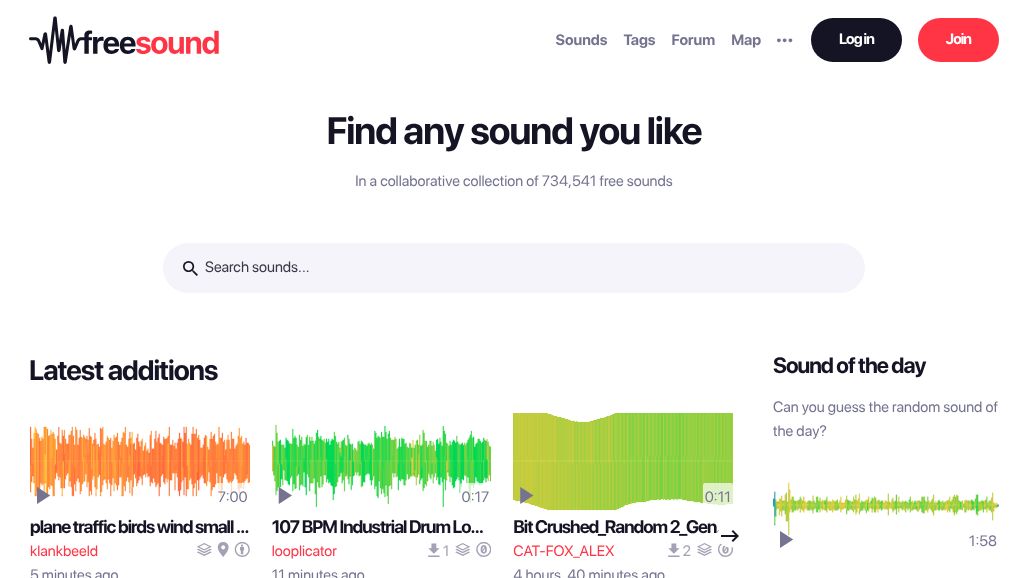Viewport: 1028px width, 578px height.
Task: Click the license icon on klankbeeld's sound
Action: (243, 549)
